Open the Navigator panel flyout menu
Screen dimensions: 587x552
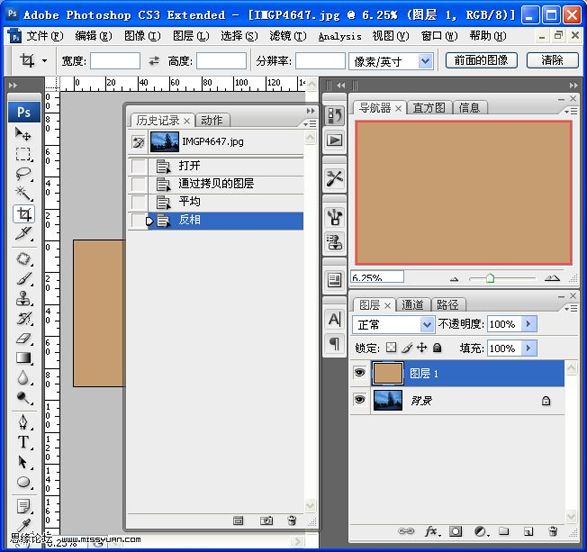[571, 112]
